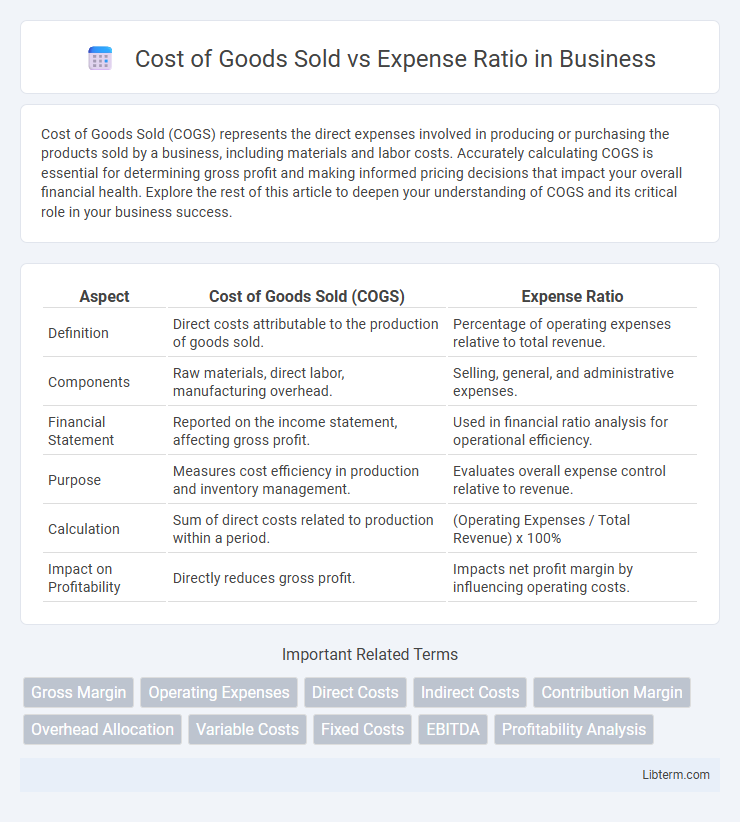Select the 'Definition' row label
The width and height of the screenshot is (740, 822).
pos(78,333)
